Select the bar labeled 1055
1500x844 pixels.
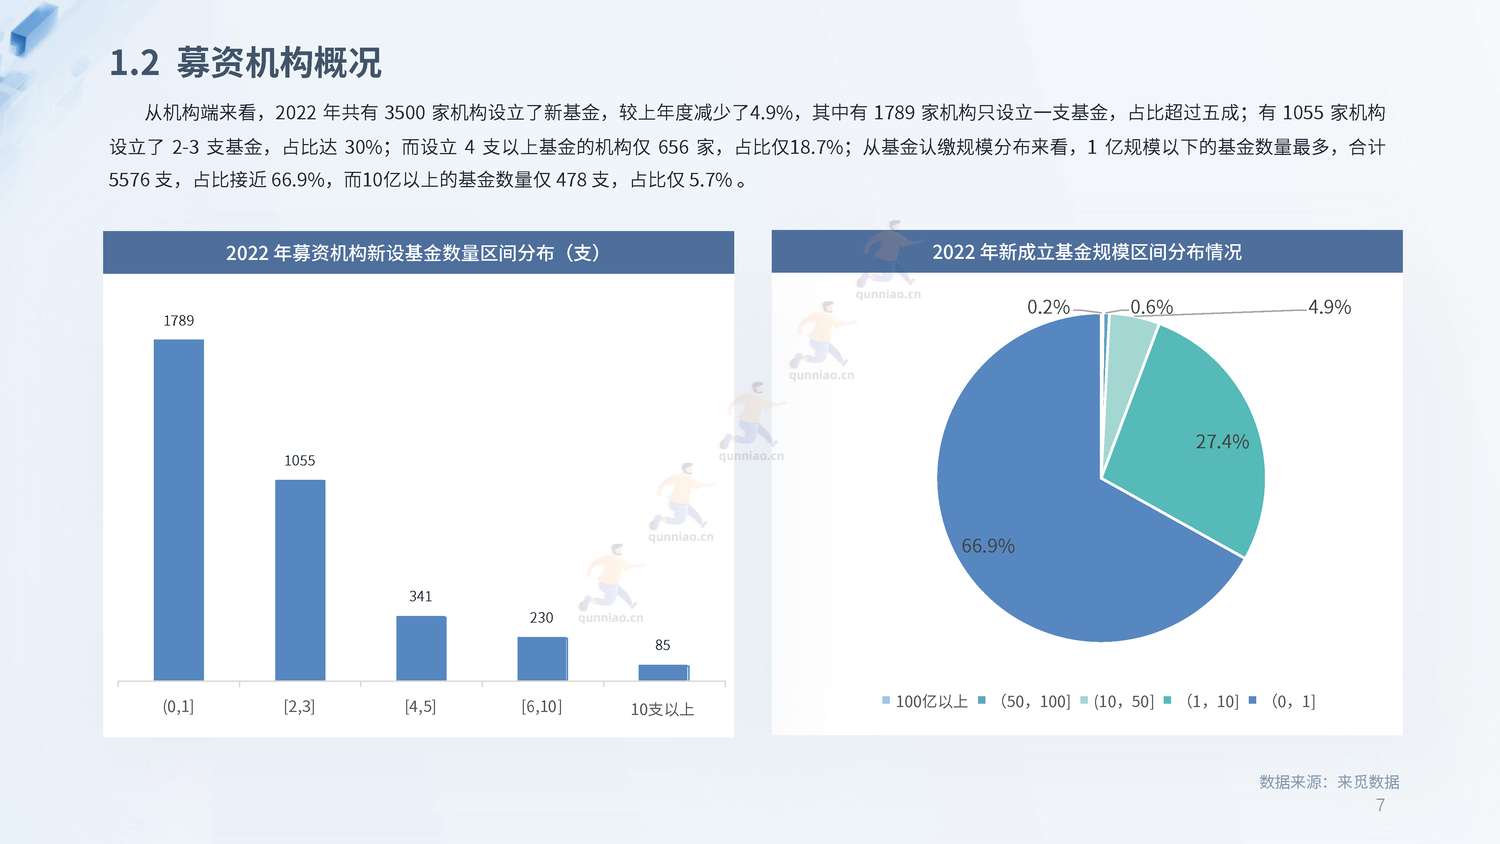300,580
